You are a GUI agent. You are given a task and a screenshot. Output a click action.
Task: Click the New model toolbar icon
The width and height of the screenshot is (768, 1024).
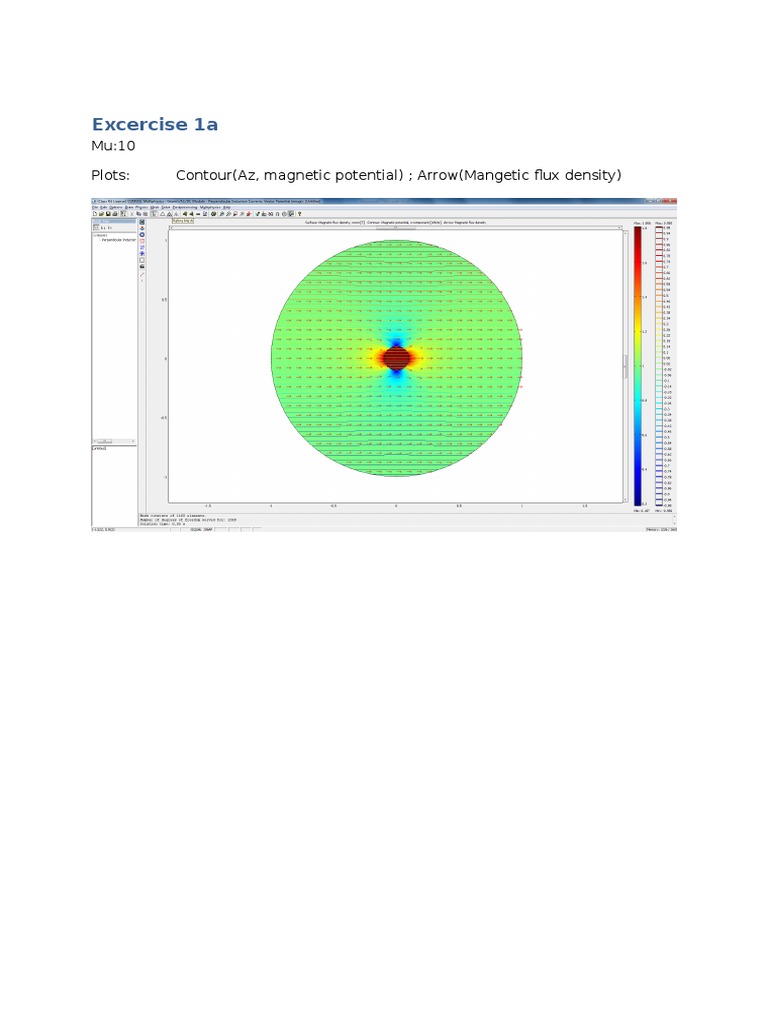click(x=95, y=214)
